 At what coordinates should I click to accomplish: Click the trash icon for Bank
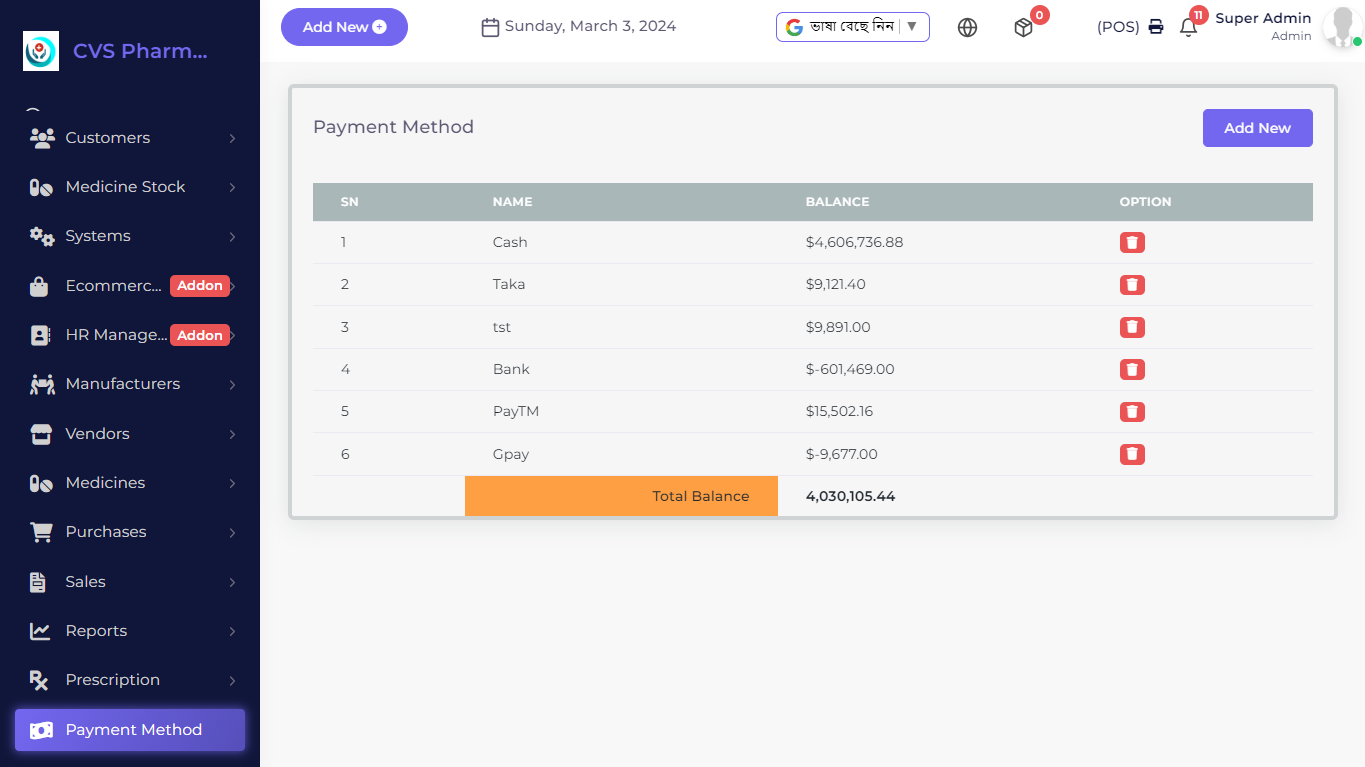coord(1132,369)
